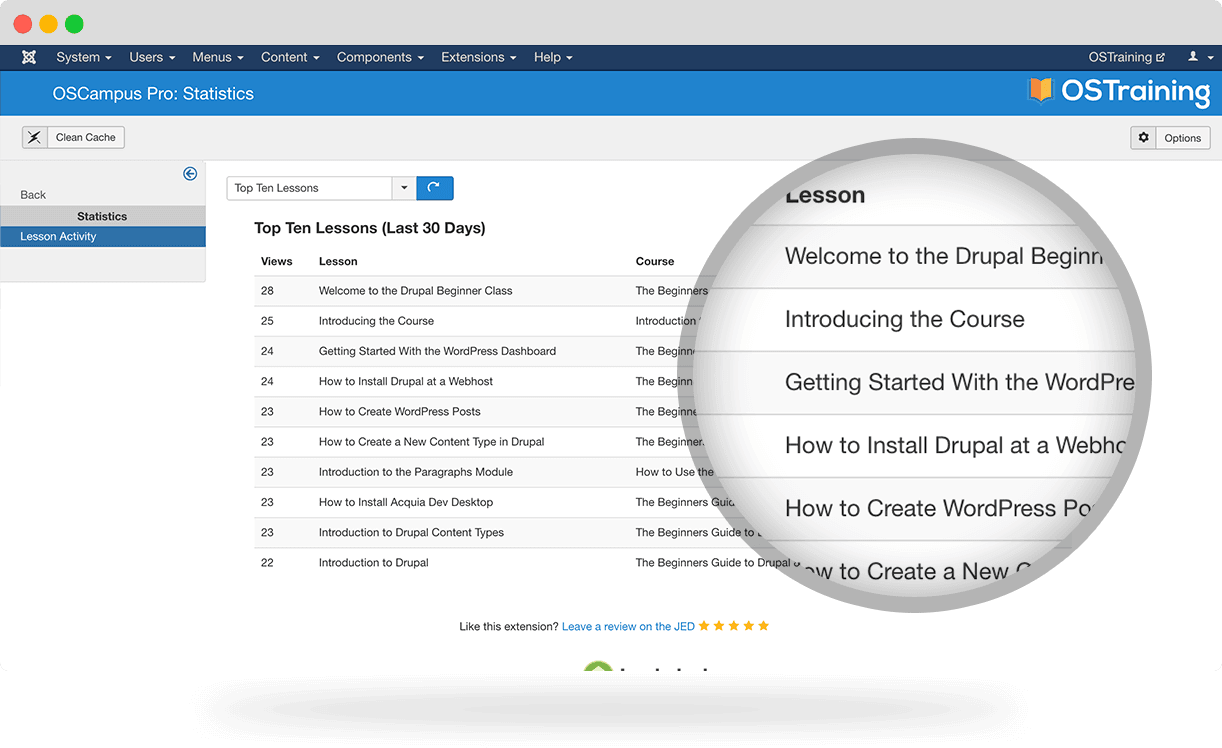Open the Options button

point(1170,138)
